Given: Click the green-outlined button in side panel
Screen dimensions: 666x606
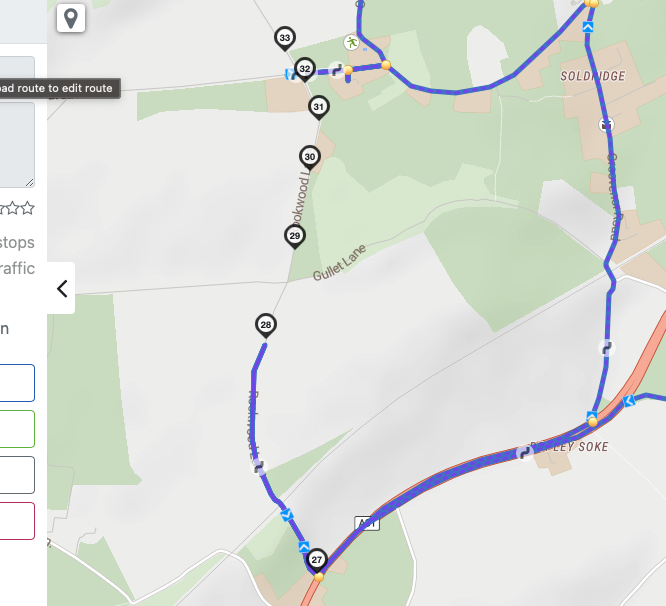Looking at the screenshot, I should (17, 429).
